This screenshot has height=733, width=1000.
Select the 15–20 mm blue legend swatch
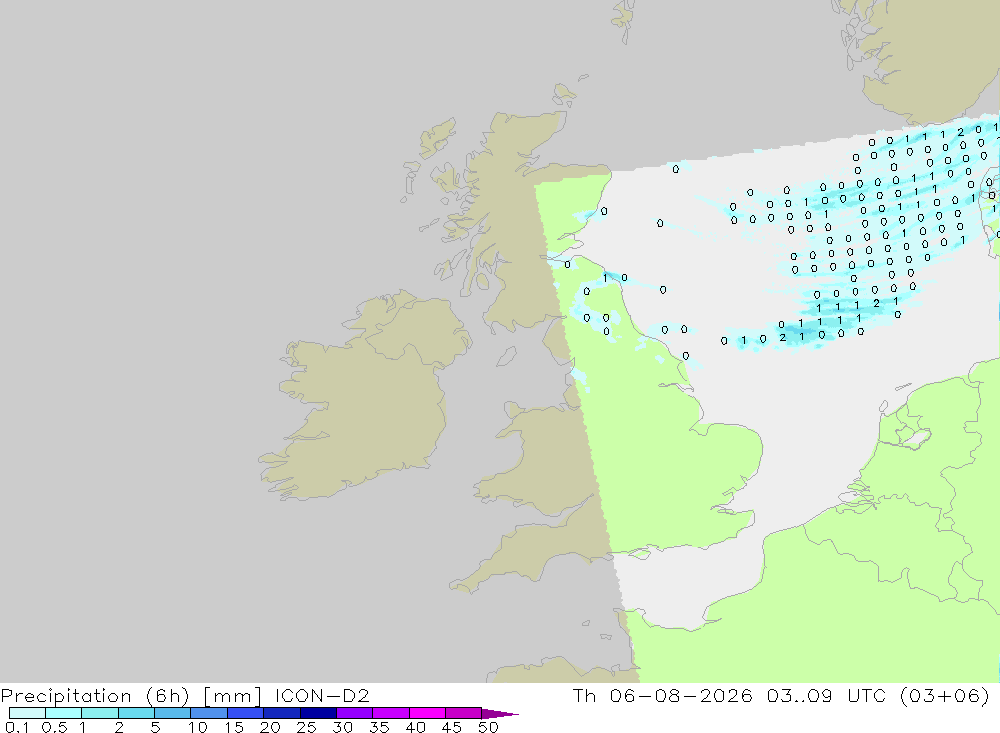246,713
